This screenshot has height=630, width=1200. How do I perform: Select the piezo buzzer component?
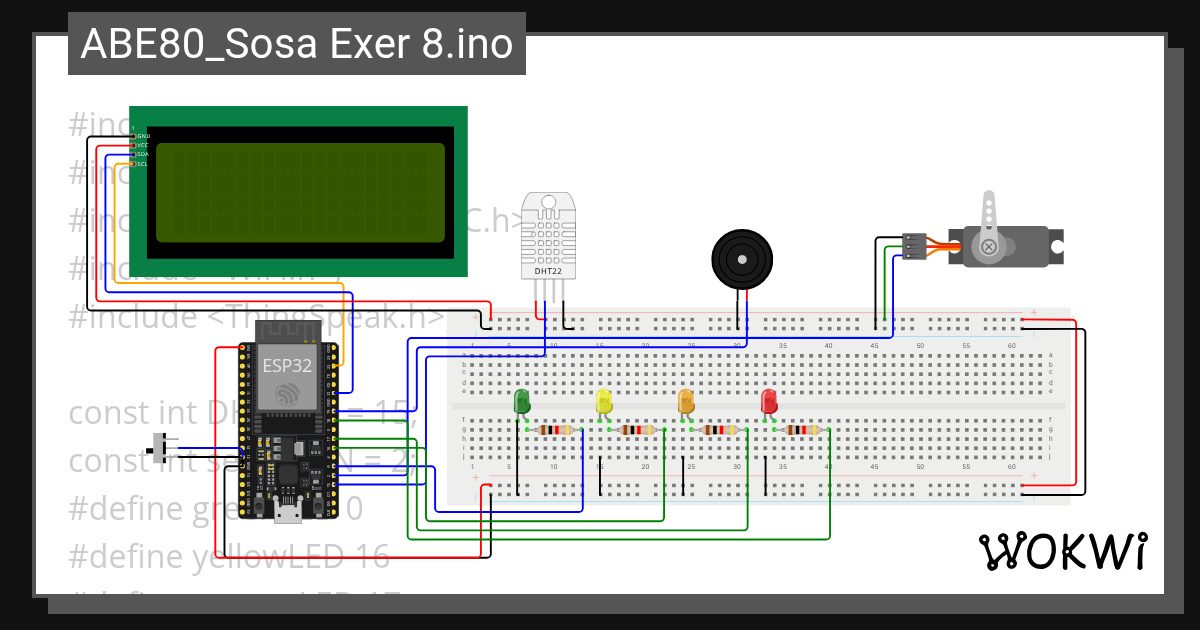(744, 257)
